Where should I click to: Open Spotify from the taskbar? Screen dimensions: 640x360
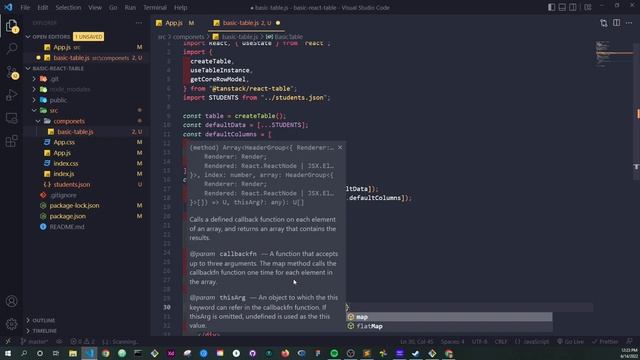334,353
